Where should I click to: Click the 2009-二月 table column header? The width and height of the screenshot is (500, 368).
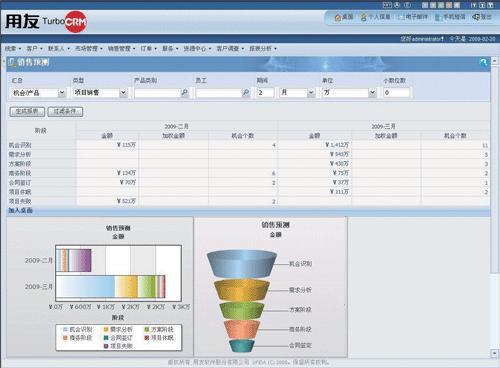pyautogui.click(x=177, y=127)
